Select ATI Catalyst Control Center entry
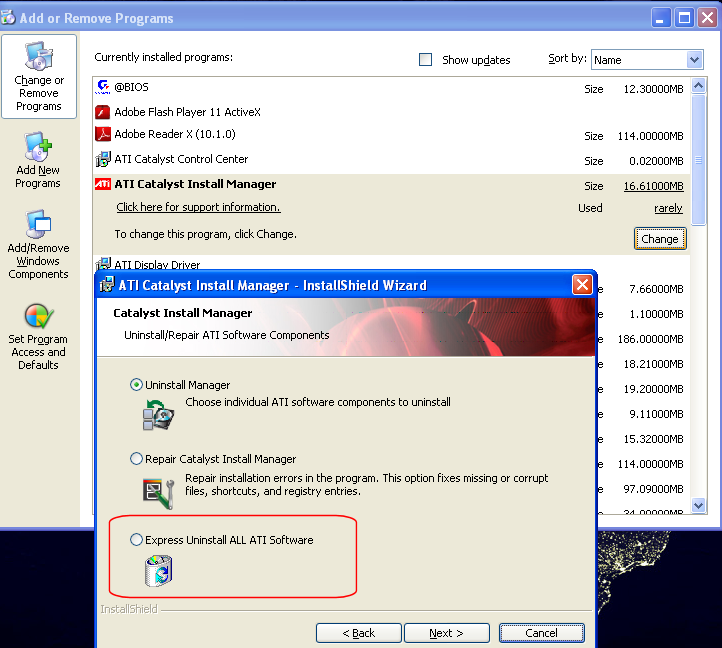This screenshot has width=722, height=648. point(392,159)
